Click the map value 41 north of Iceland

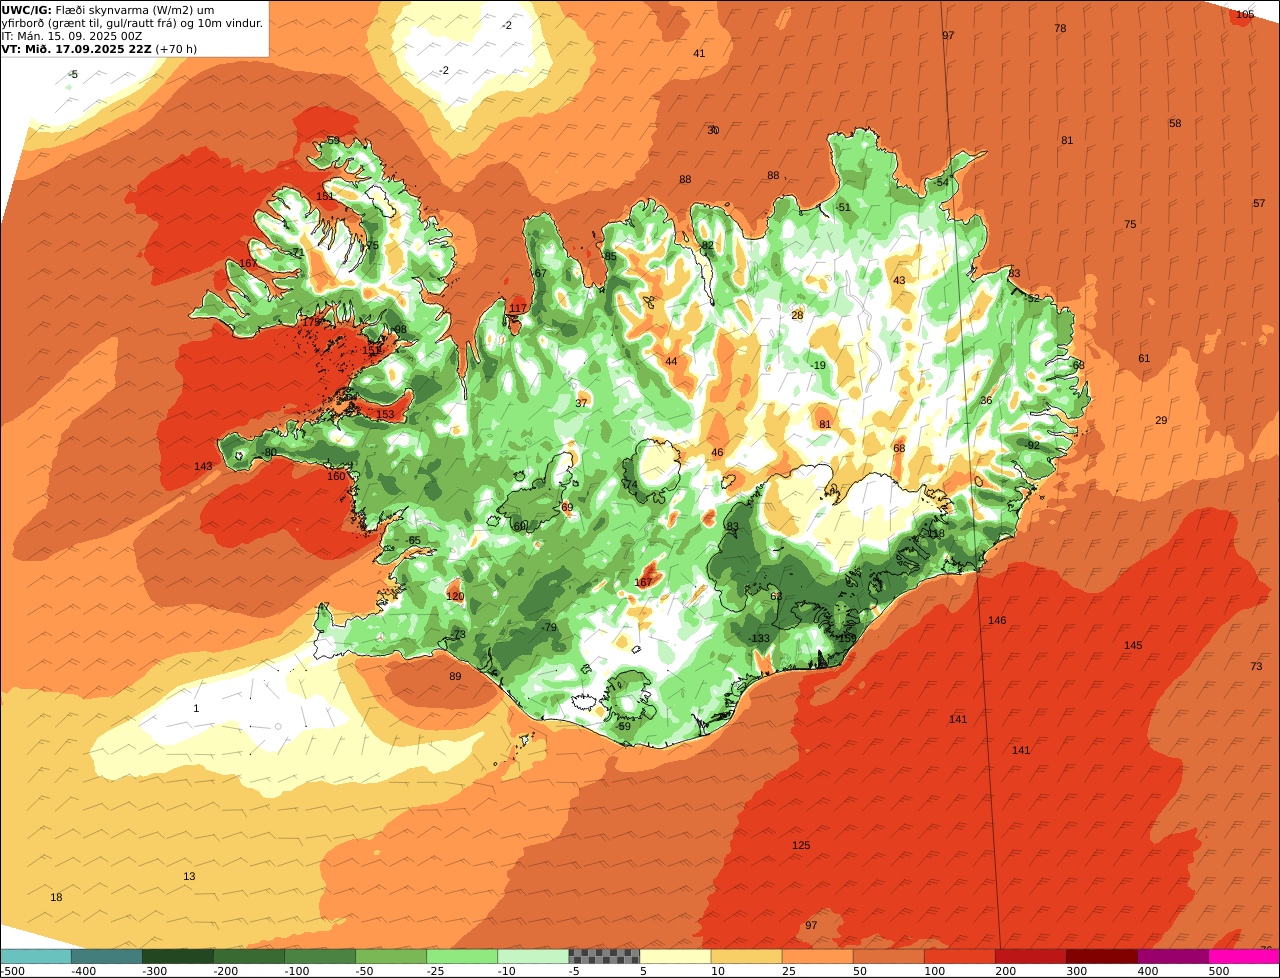[x=699, y=53]
